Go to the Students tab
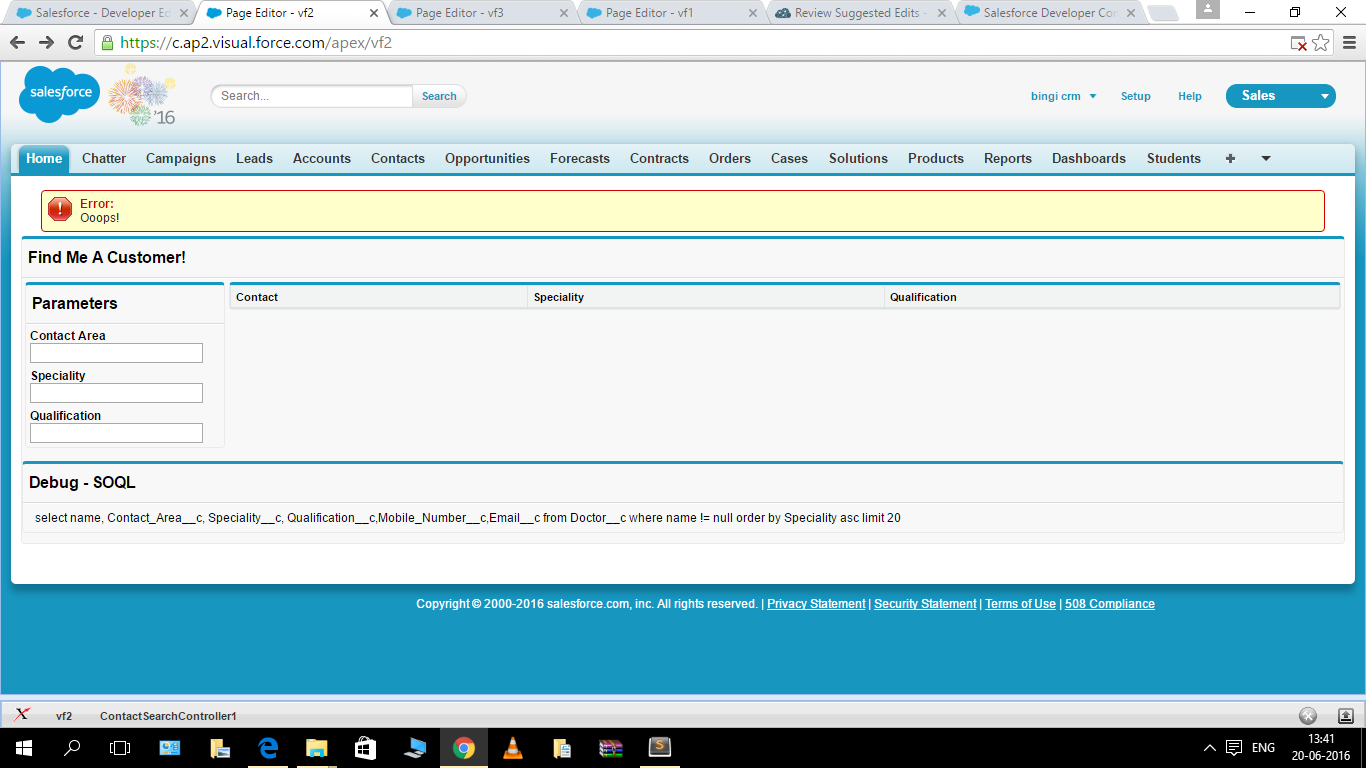The image size is (1366, 768). (1174, 158)
